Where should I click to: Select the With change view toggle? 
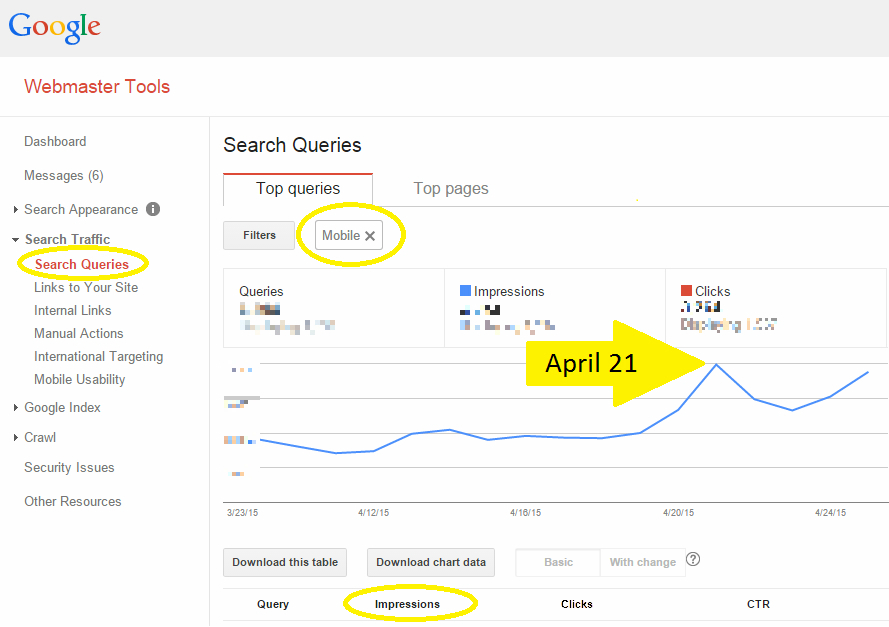pyautogui.click(x=643, y=562)
